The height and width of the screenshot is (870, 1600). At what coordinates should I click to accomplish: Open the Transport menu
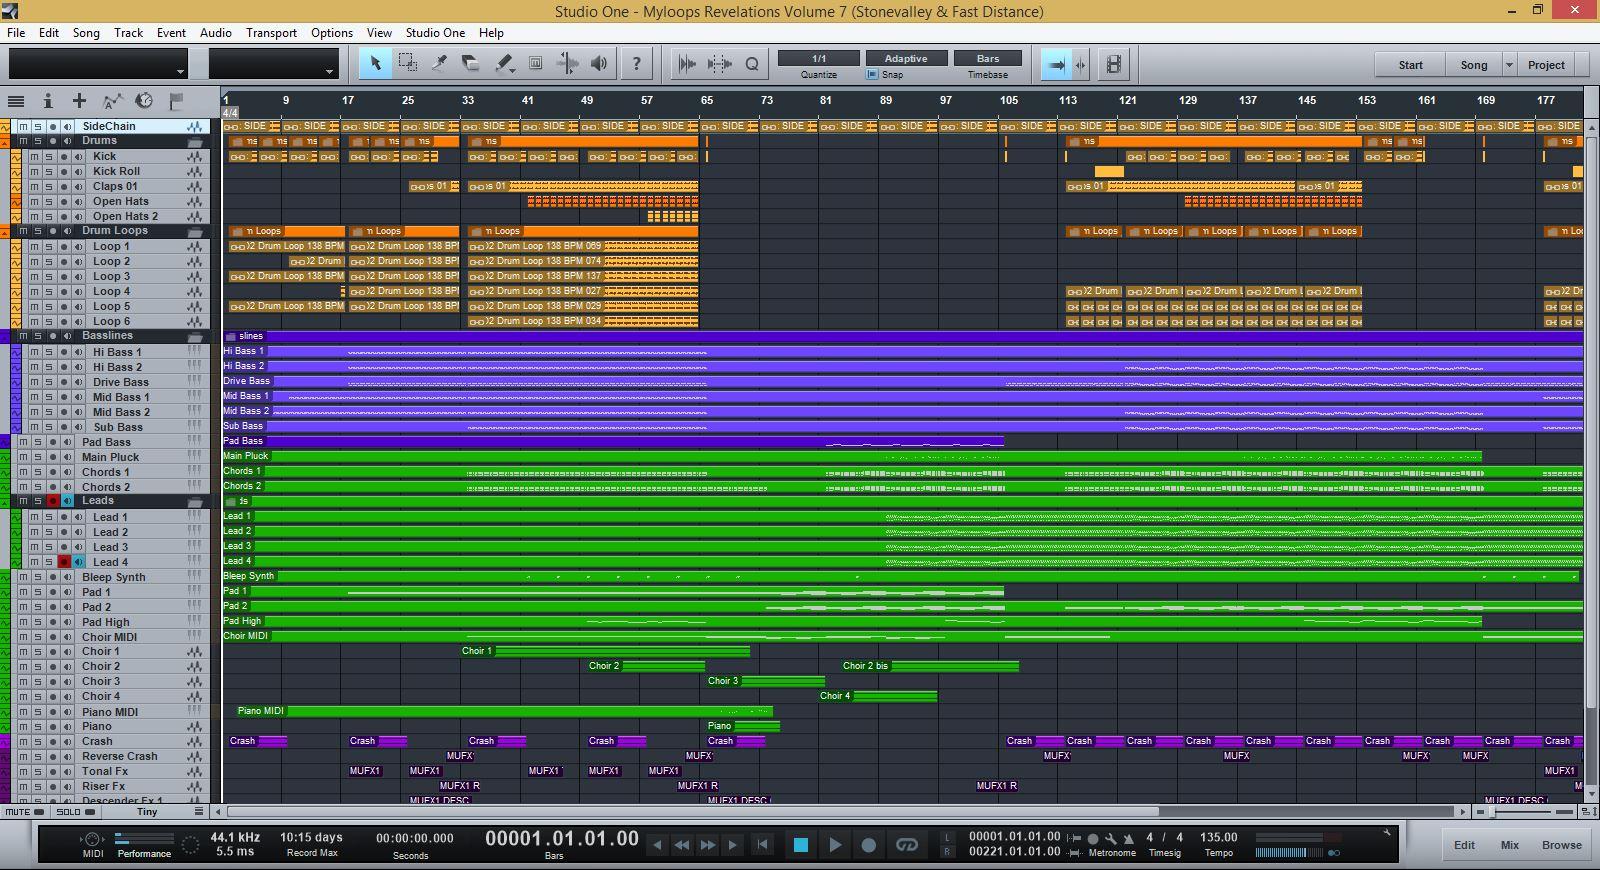(271, 32)
